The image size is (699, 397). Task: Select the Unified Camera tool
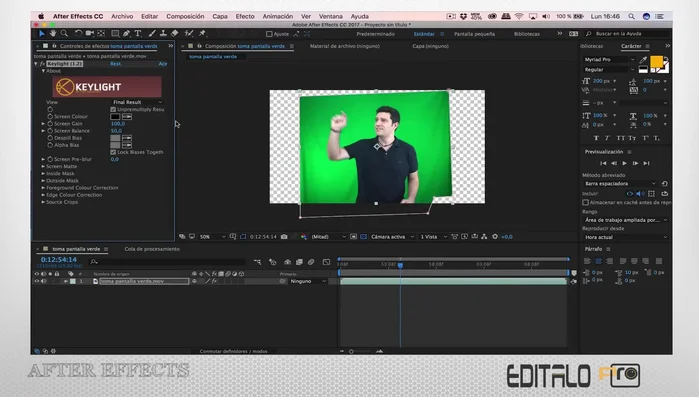90,33
